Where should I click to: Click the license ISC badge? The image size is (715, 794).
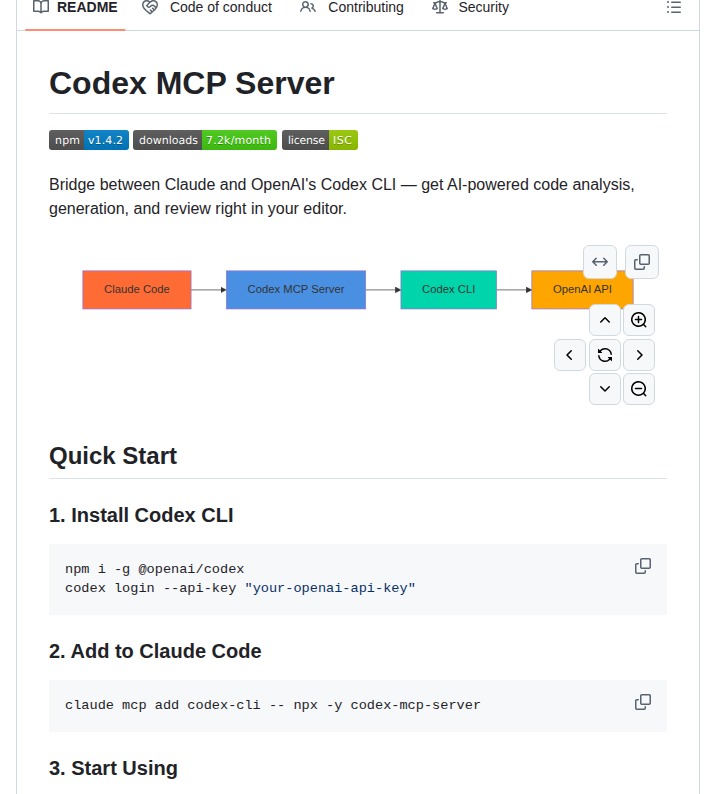point(320,140)
